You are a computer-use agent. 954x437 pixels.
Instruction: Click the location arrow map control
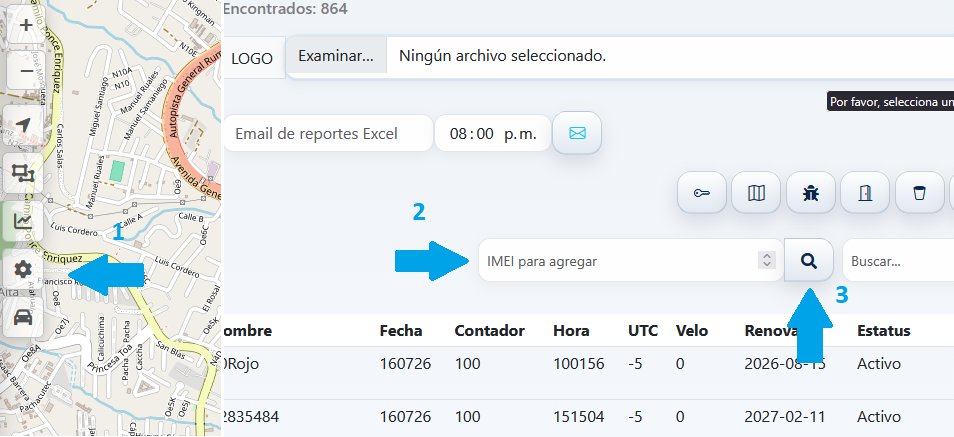point(23,125)
